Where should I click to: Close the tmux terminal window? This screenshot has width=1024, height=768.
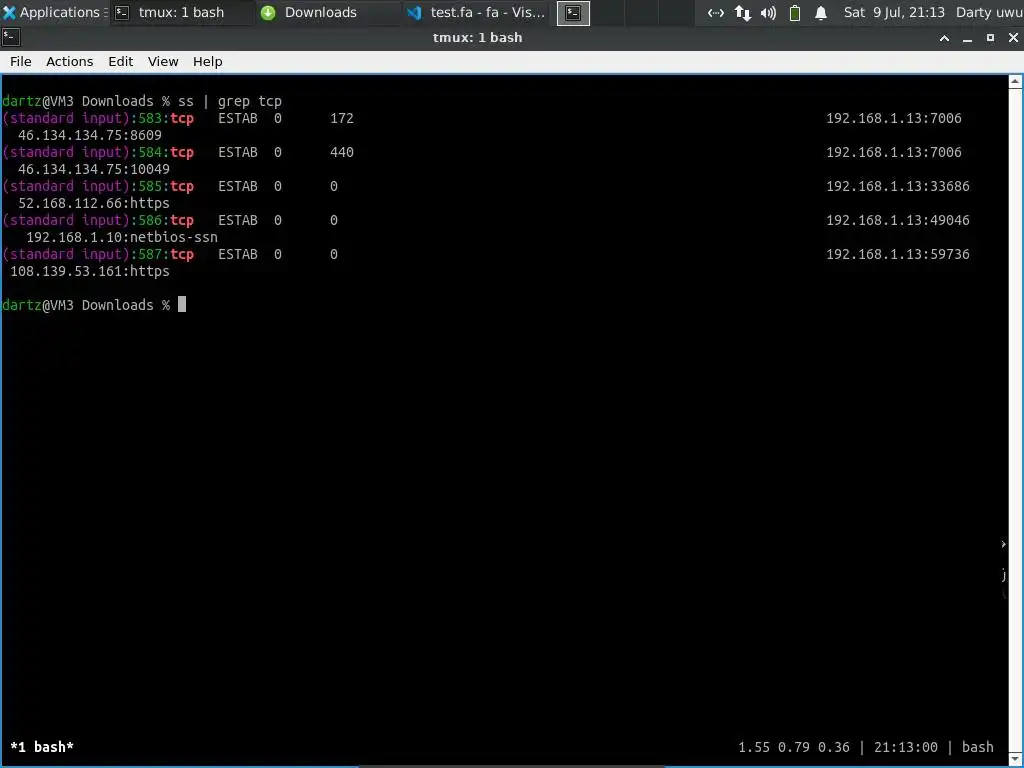pos(1013,38)
